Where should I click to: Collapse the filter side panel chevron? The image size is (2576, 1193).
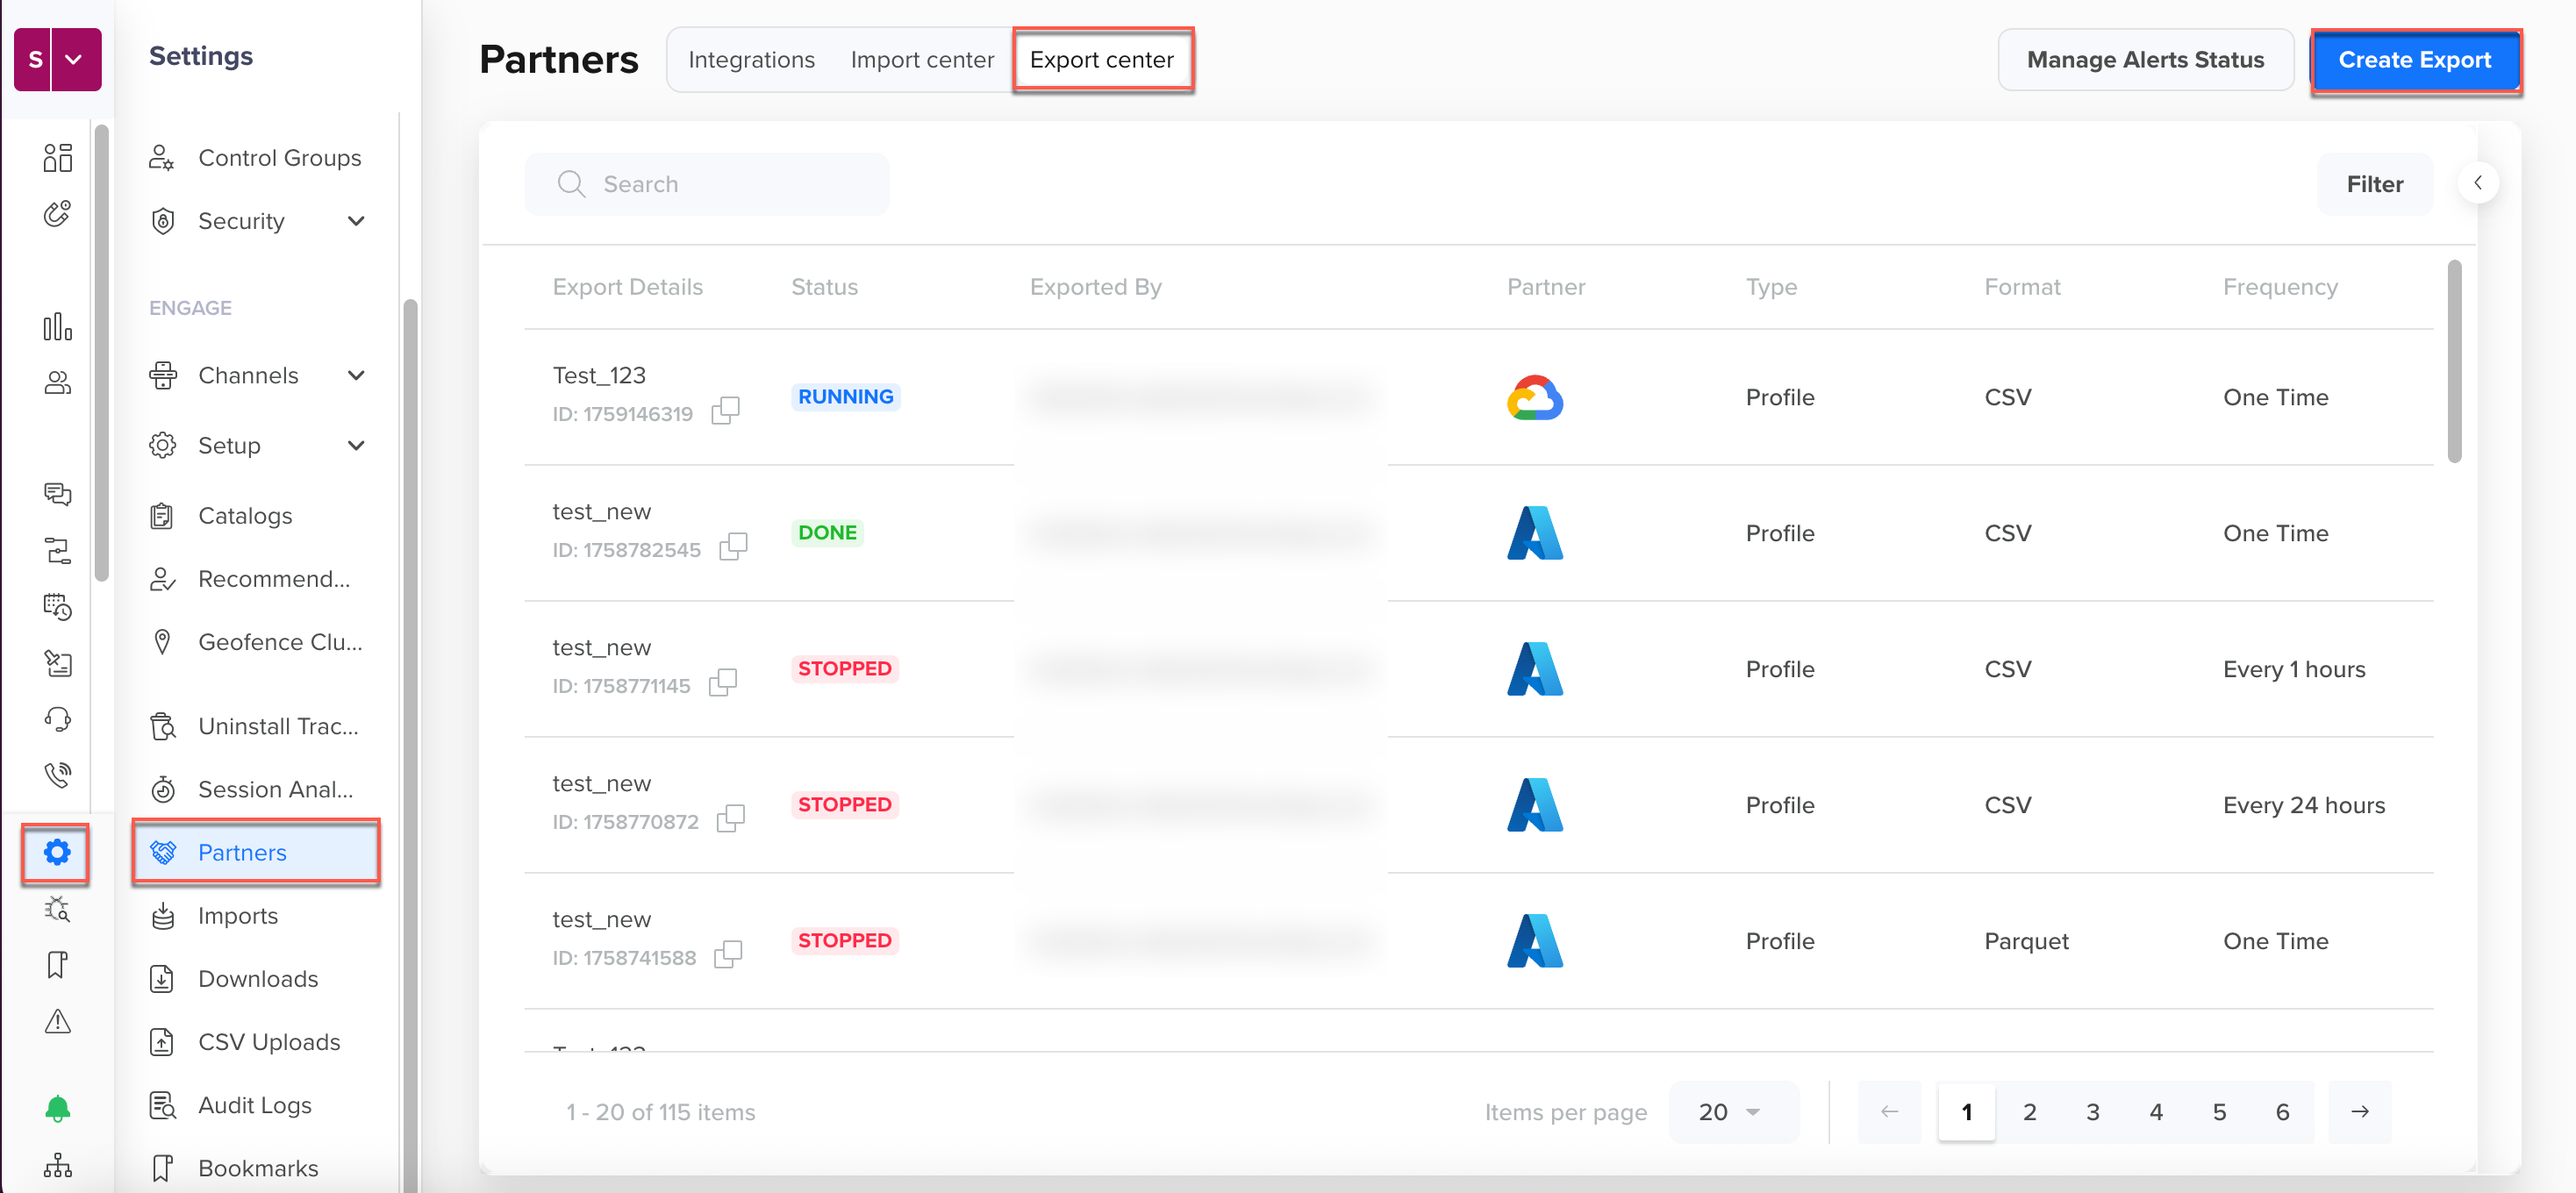pyautogui.click(x=2477, y=183)
